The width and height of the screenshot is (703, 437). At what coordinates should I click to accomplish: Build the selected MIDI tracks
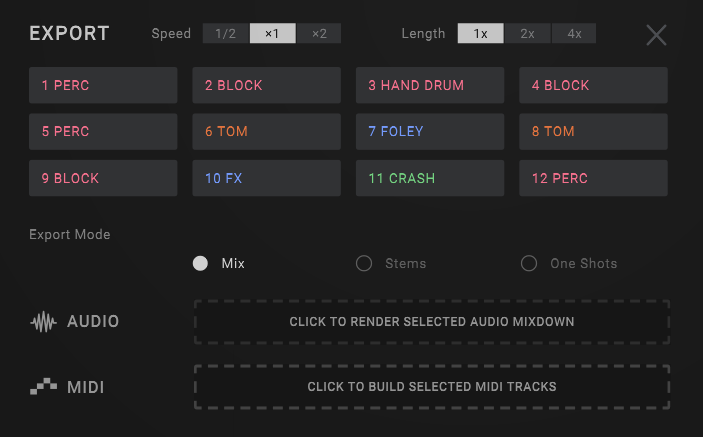click(x=431, y=386)
